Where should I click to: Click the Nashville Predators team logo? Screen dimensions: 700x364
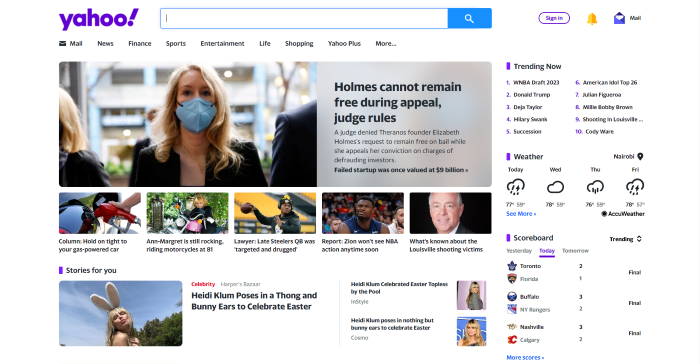(512, 327)
